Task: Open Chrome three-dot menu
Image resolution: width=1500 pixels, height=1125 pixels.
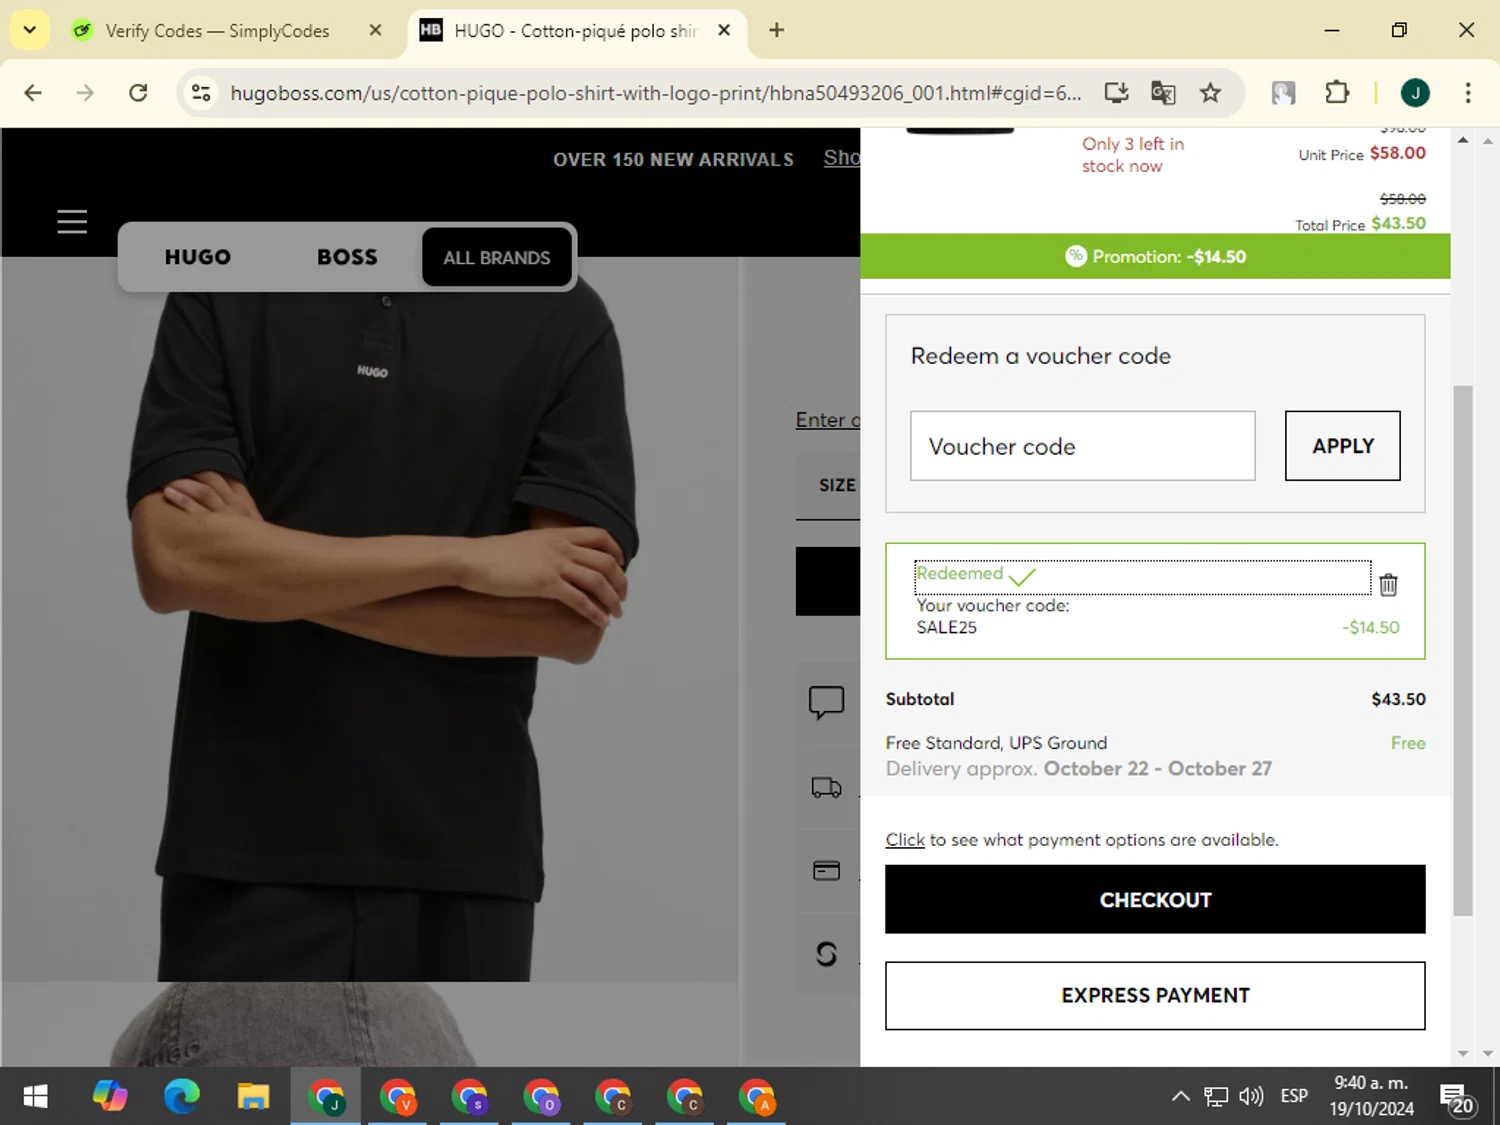Action: [x=1468, y=93]
